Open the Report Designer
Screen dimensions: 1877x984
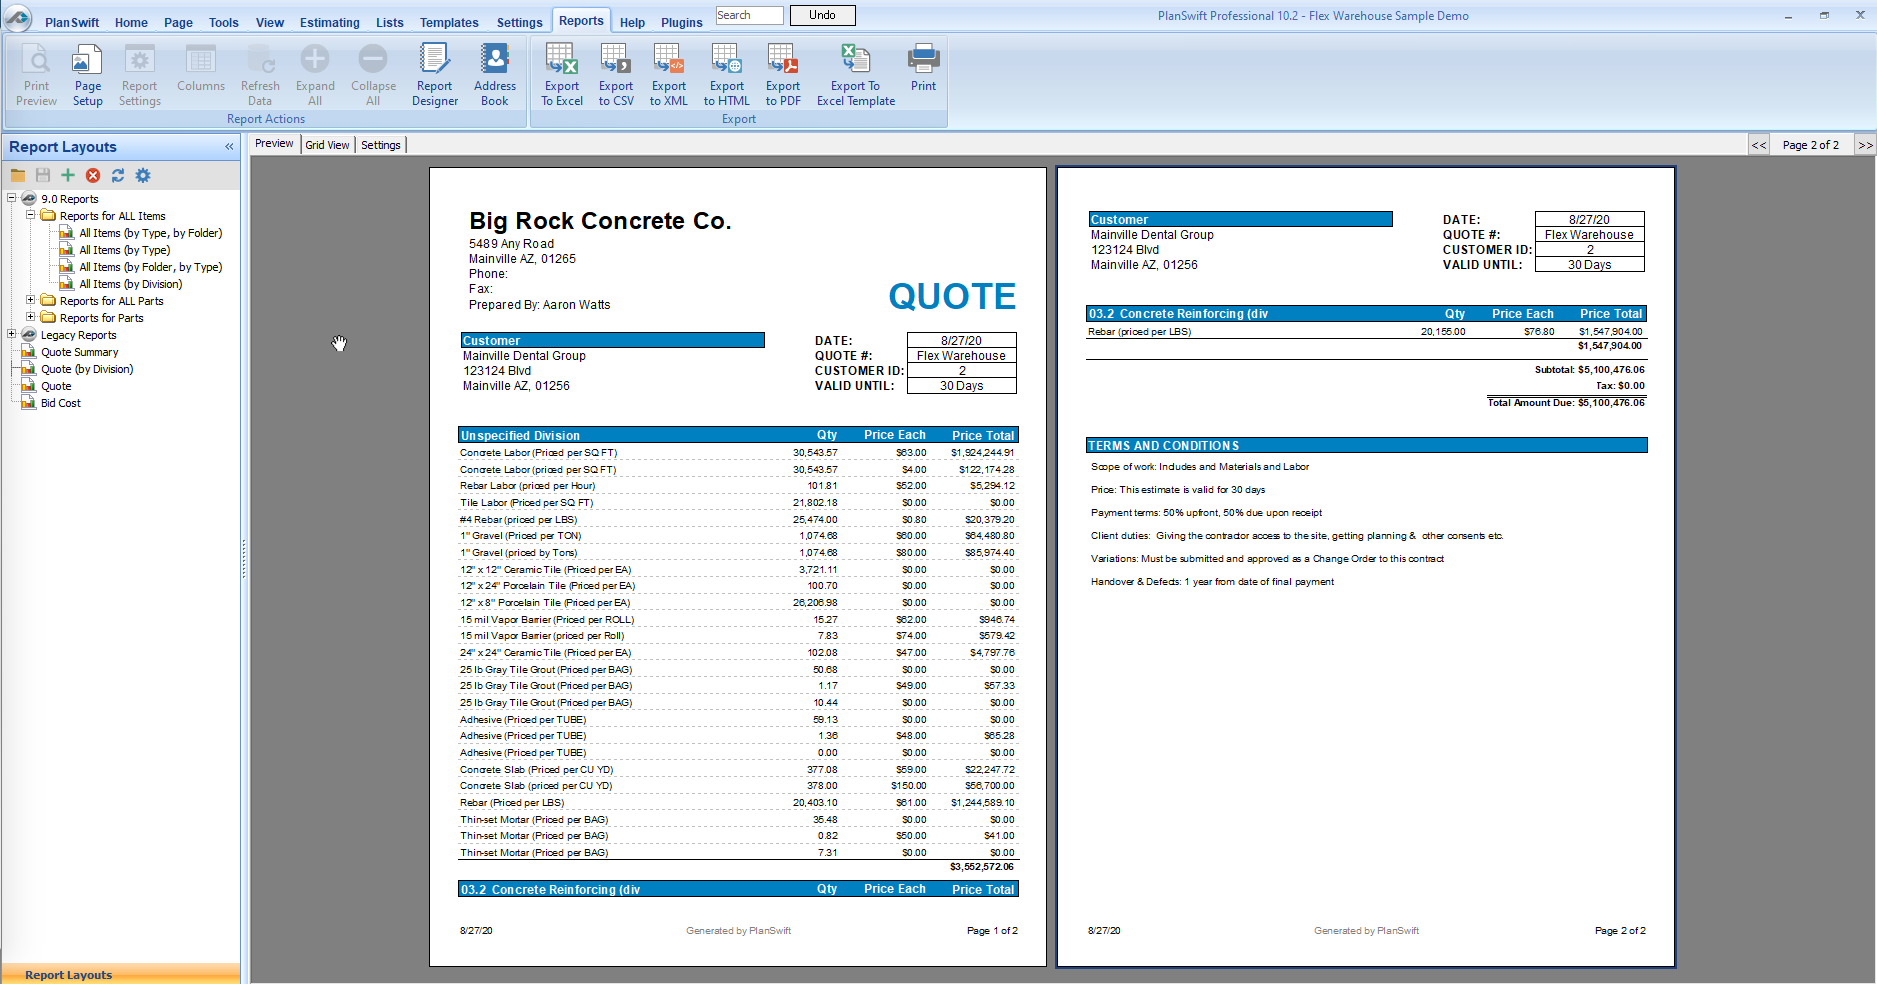(x=434, y=74)
